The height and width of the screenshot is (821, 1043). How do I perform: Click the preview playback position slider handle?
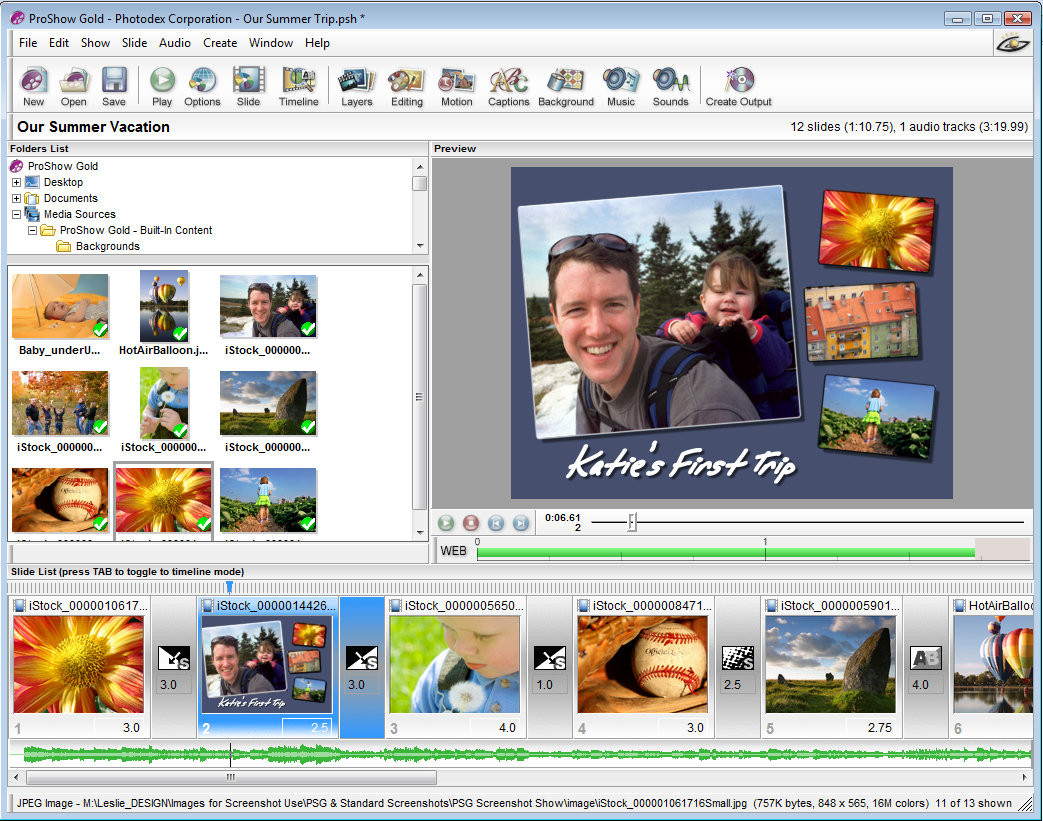631,522
